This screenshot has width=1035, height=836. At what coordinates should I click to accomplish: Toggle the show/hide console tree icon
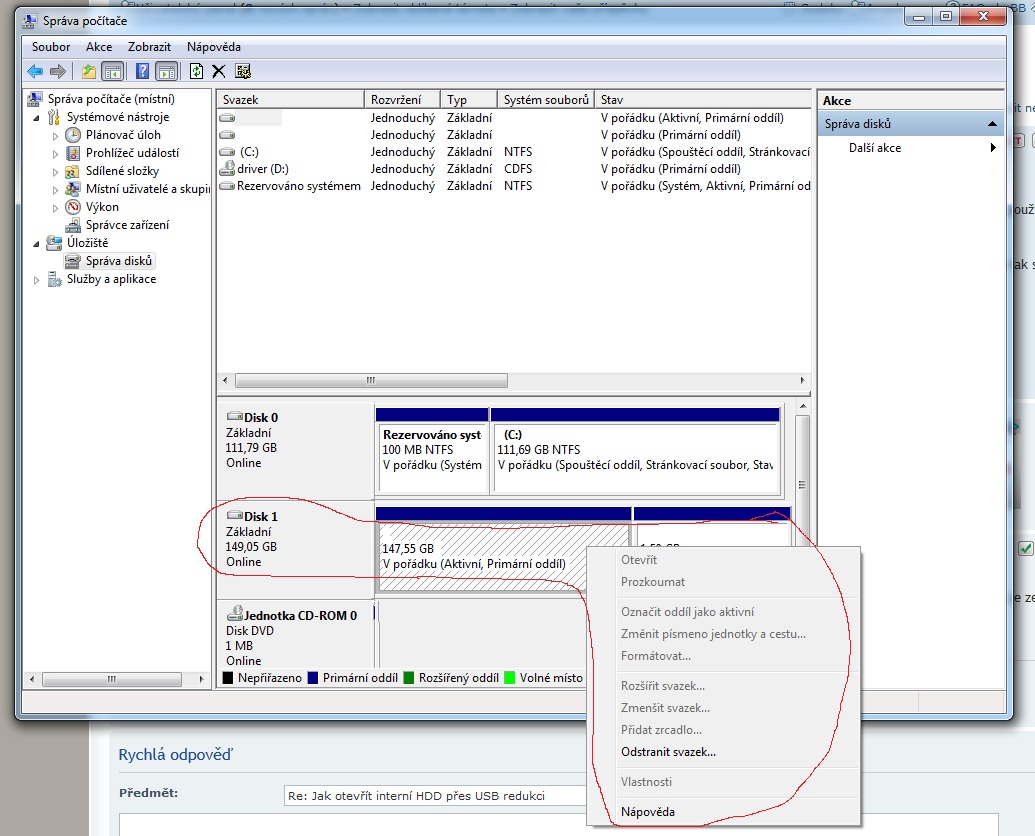click(x=113, y=71)
